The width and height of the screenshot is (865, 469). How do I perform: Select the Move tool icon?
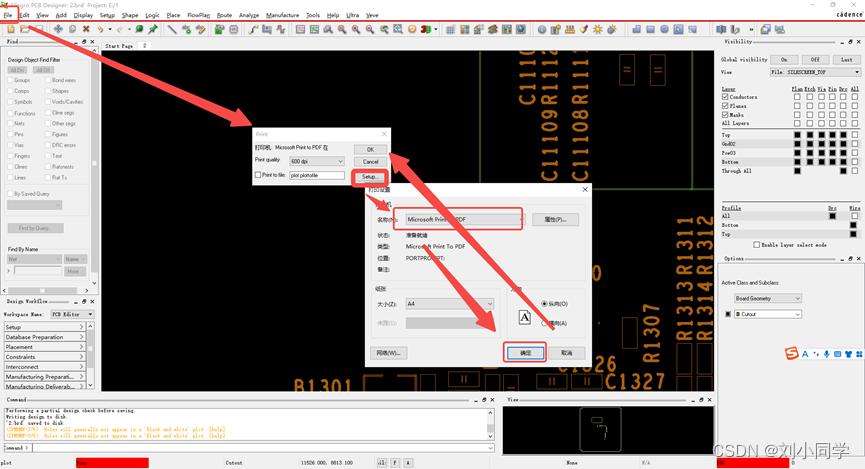[x=58, y=30]
